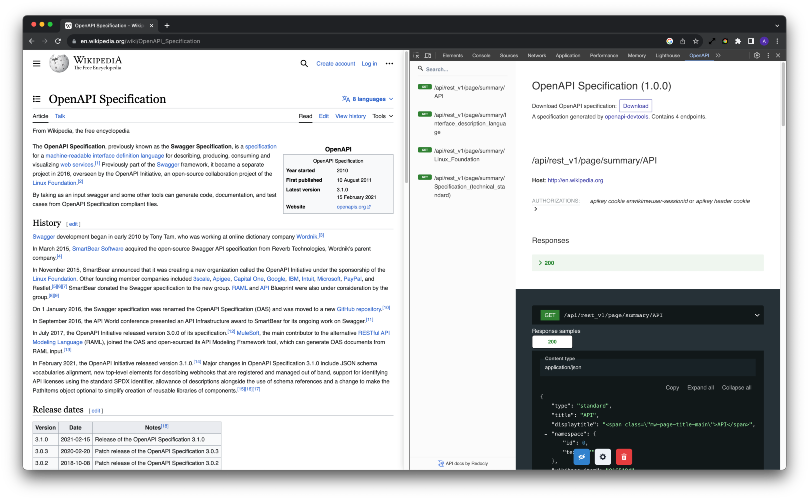Open the Wikipedia main menu hamburger icon
This screenshot has height=500, width=809.
[36, 63]
